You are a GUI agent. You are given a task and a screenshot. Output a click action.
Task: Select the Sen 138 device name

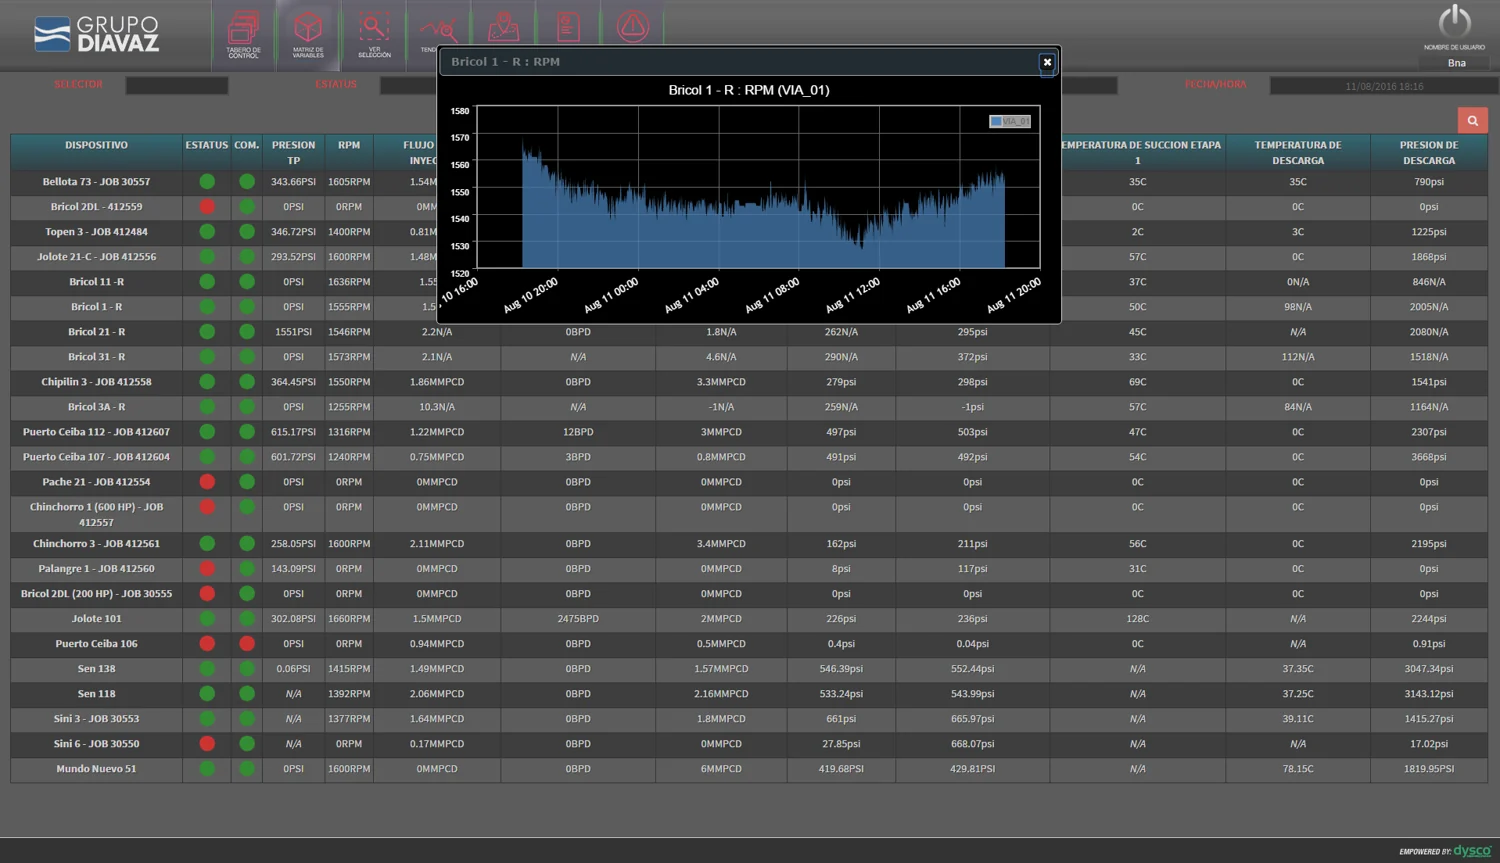pyautogui.click(x=96, y=669)
